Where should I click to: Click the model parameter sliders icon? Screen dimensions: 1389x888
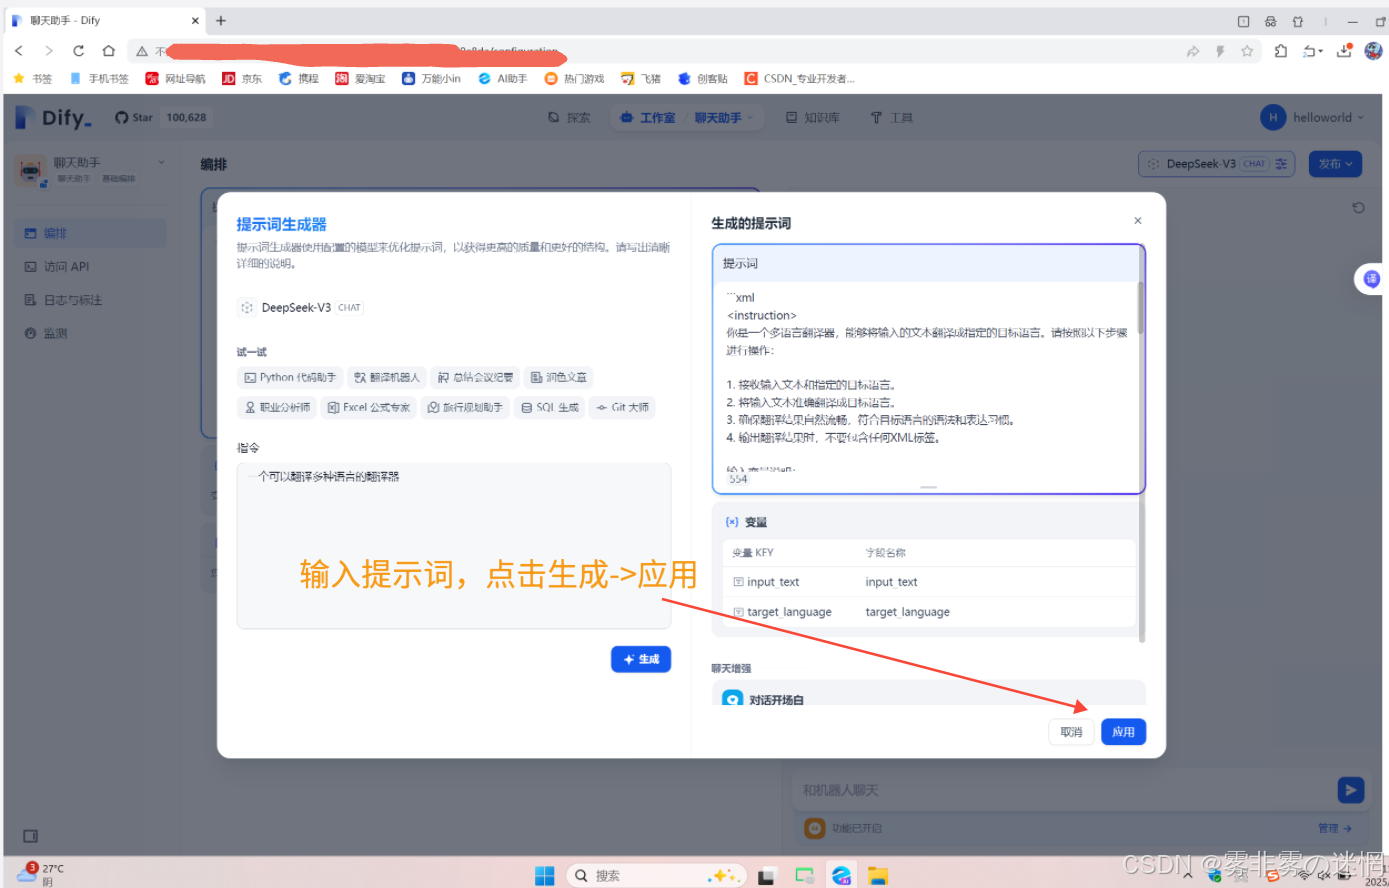tap(1282, 164)
